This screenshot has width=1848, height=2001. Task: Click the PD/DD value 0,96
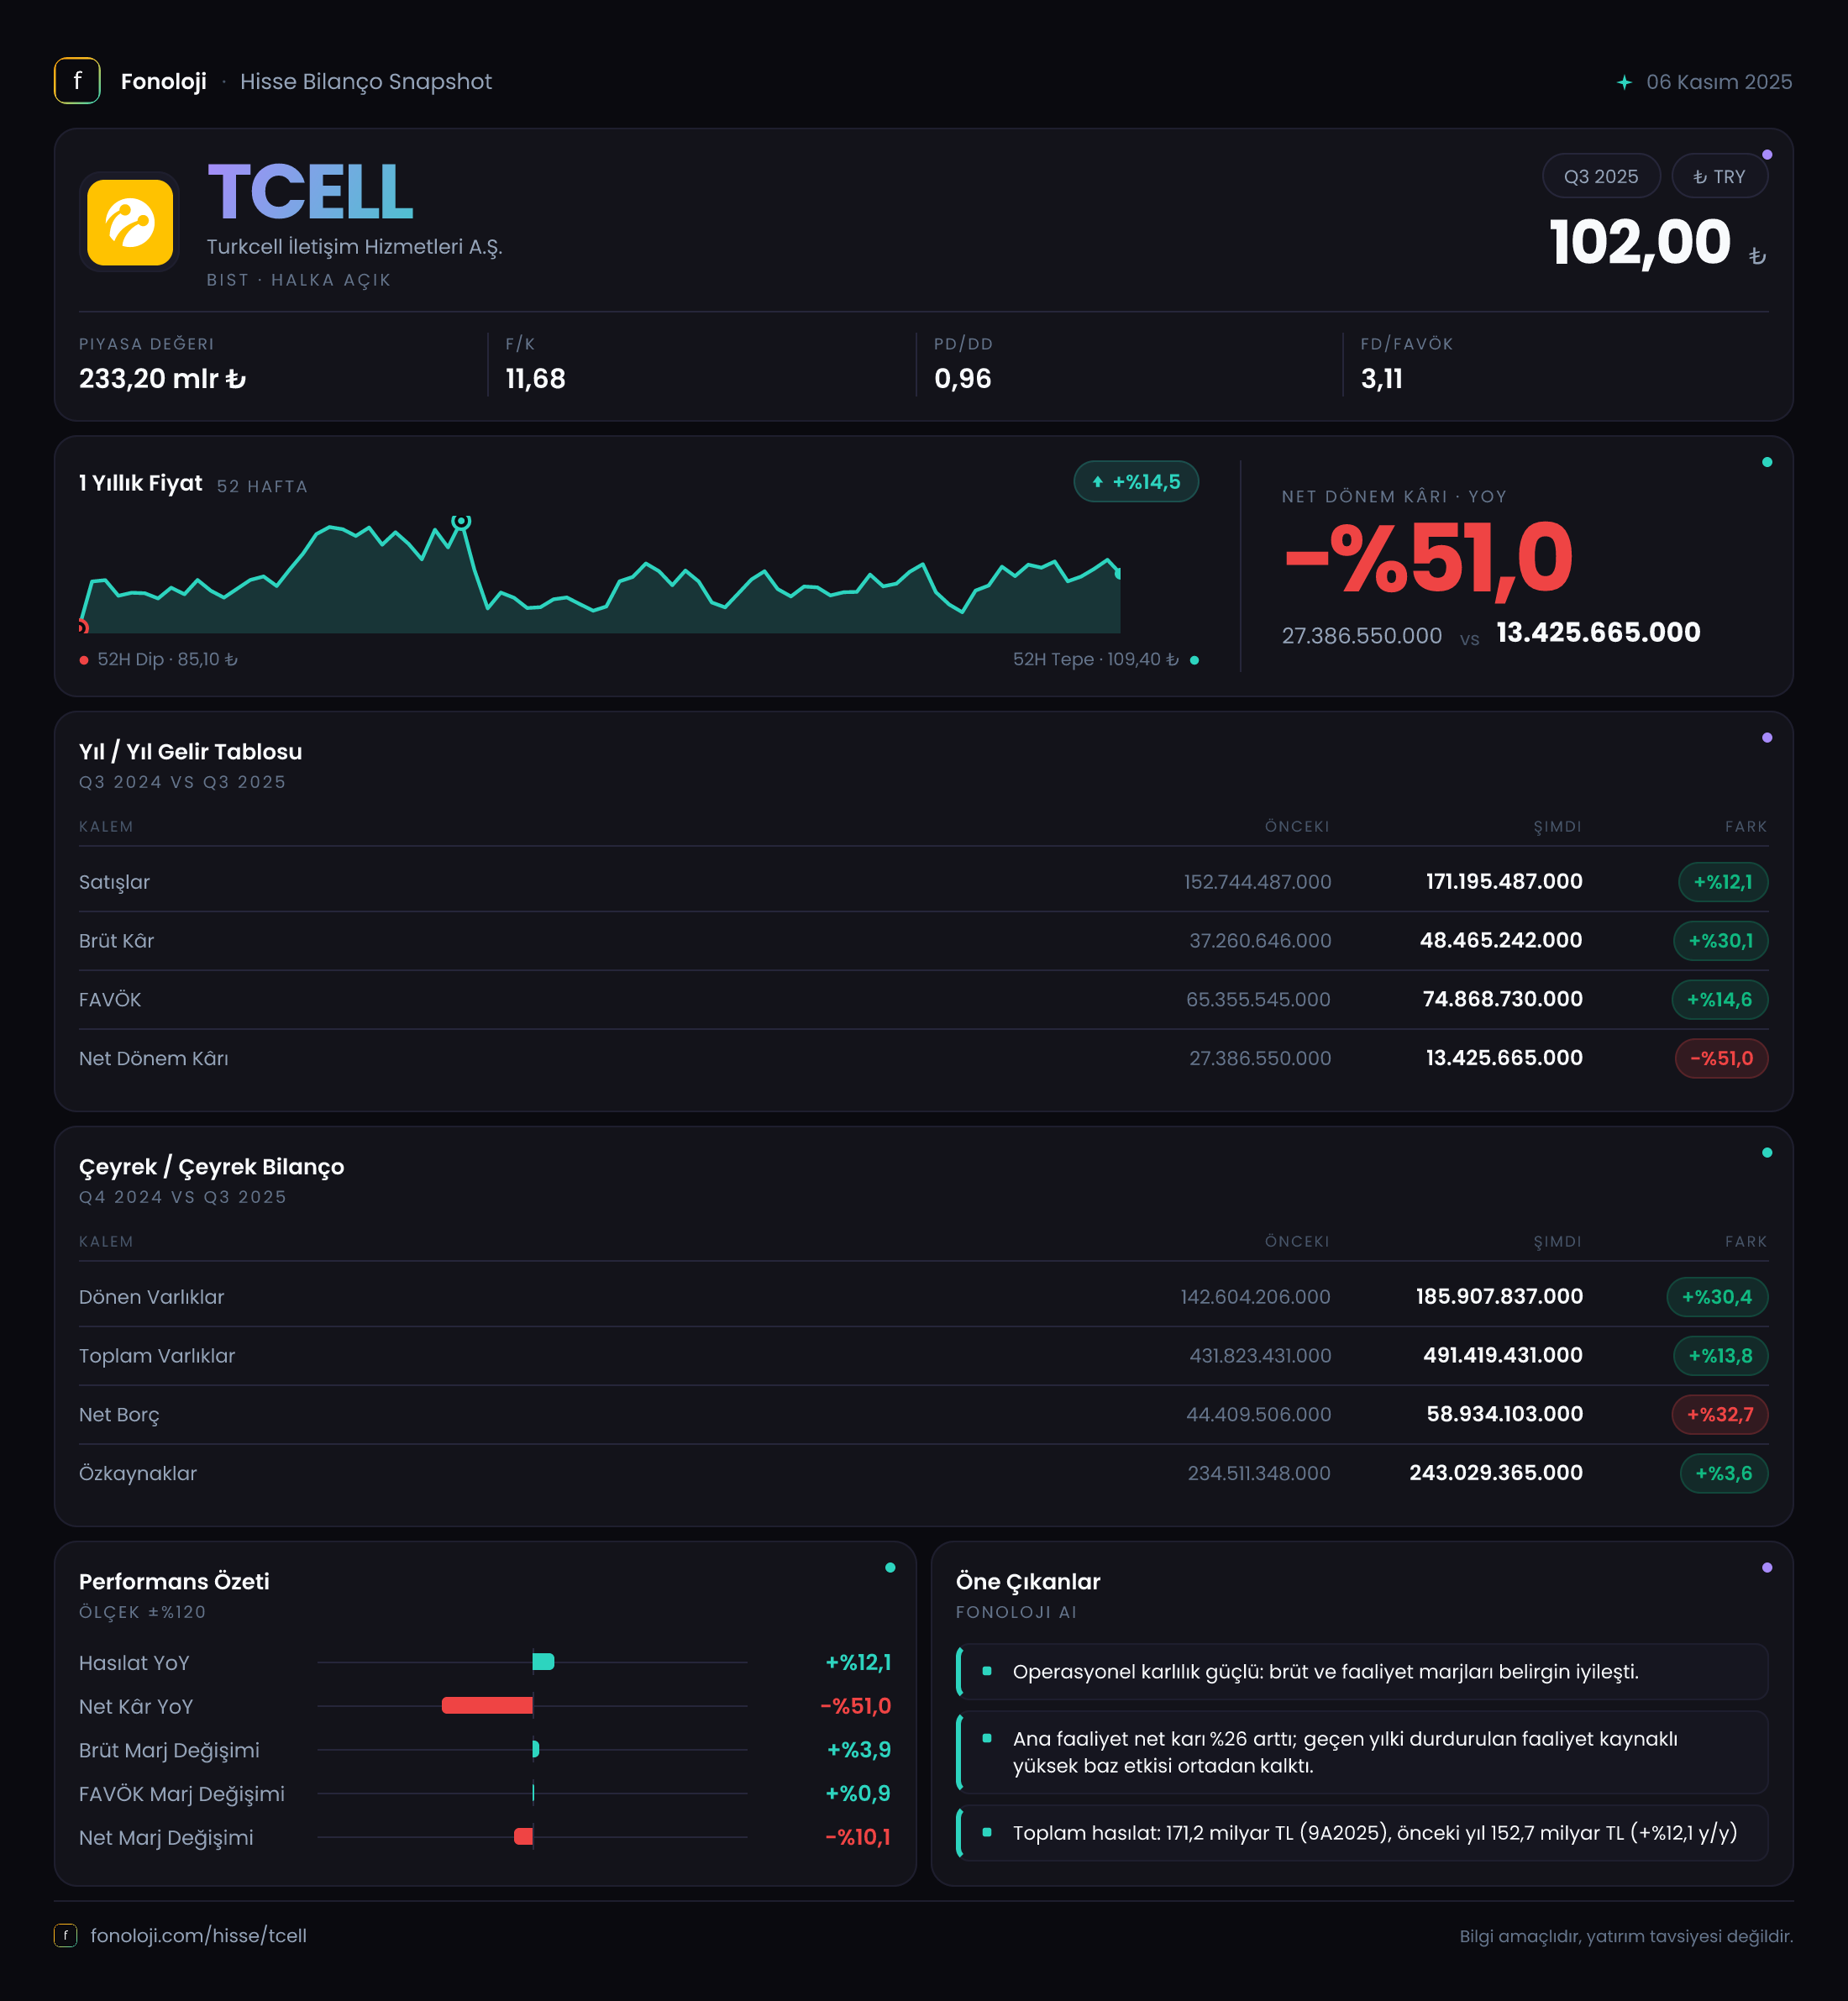[962, 379]
